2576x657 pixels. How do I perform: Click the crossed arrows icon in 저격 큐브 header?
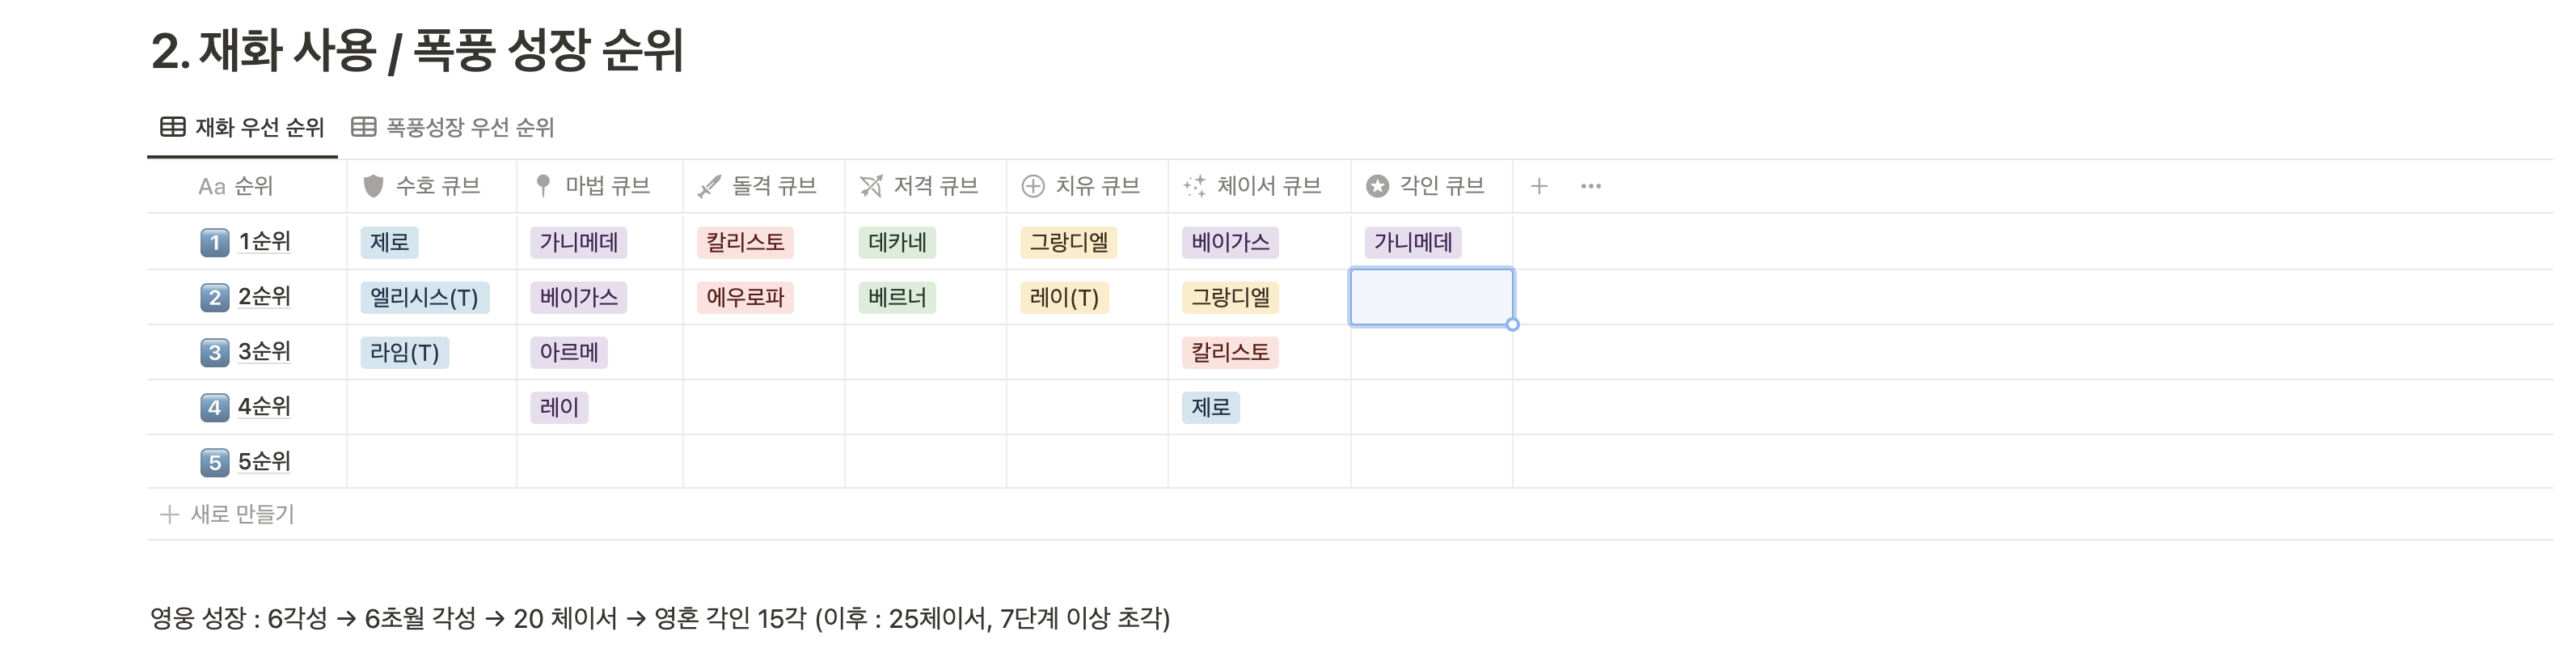click(871, 186)
